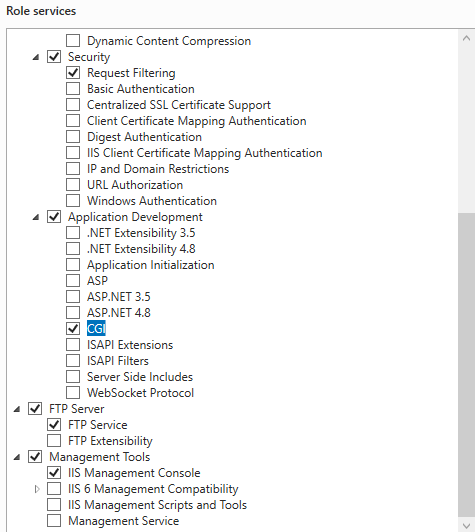Viewport: 475px width, 532px height.
Task: Check Management Service checkbox
Action: click(x=54, y=520)
